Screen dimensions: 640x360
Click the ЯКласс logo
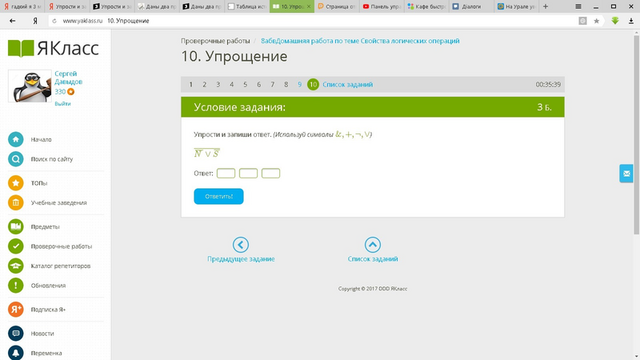(x=53, y=49)
